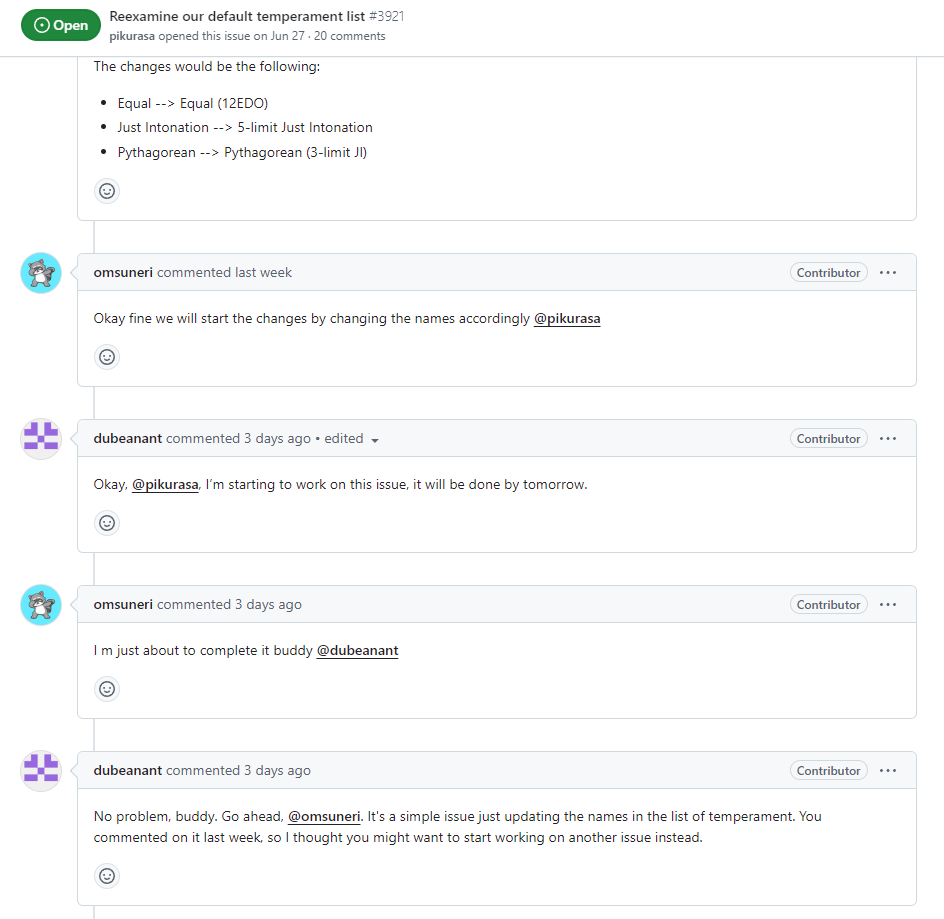Add emoji reaction to dubeanant's 'done by tomorrow' comment
This screenshot has width=944, height=919.
pos(107,523)
